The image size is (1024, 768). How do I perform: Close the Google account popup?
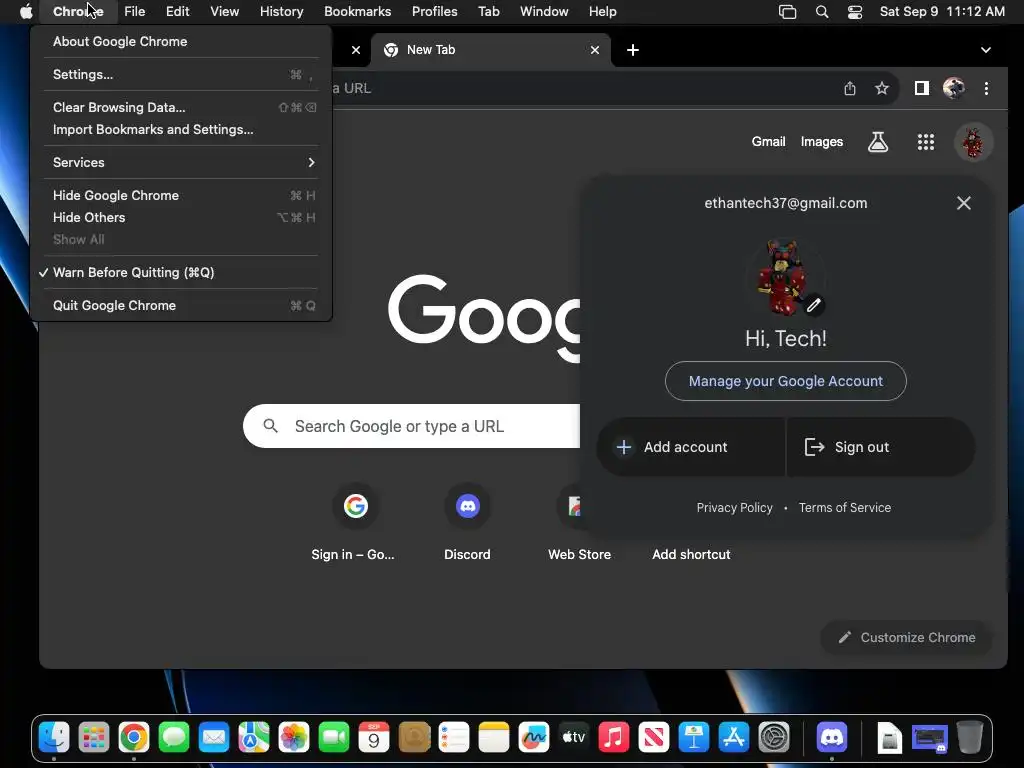coord(963,203)
